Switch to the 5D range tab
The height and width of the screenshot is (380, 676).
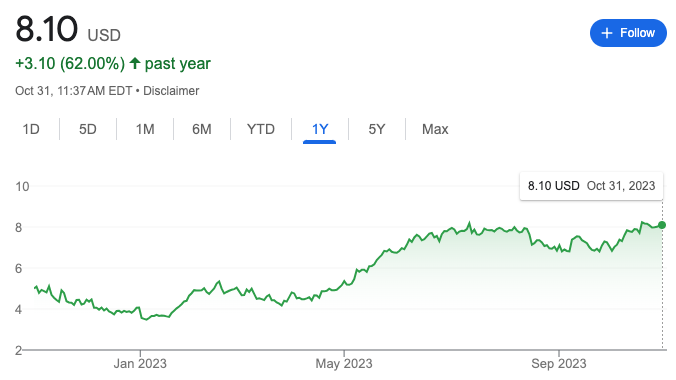88,129
